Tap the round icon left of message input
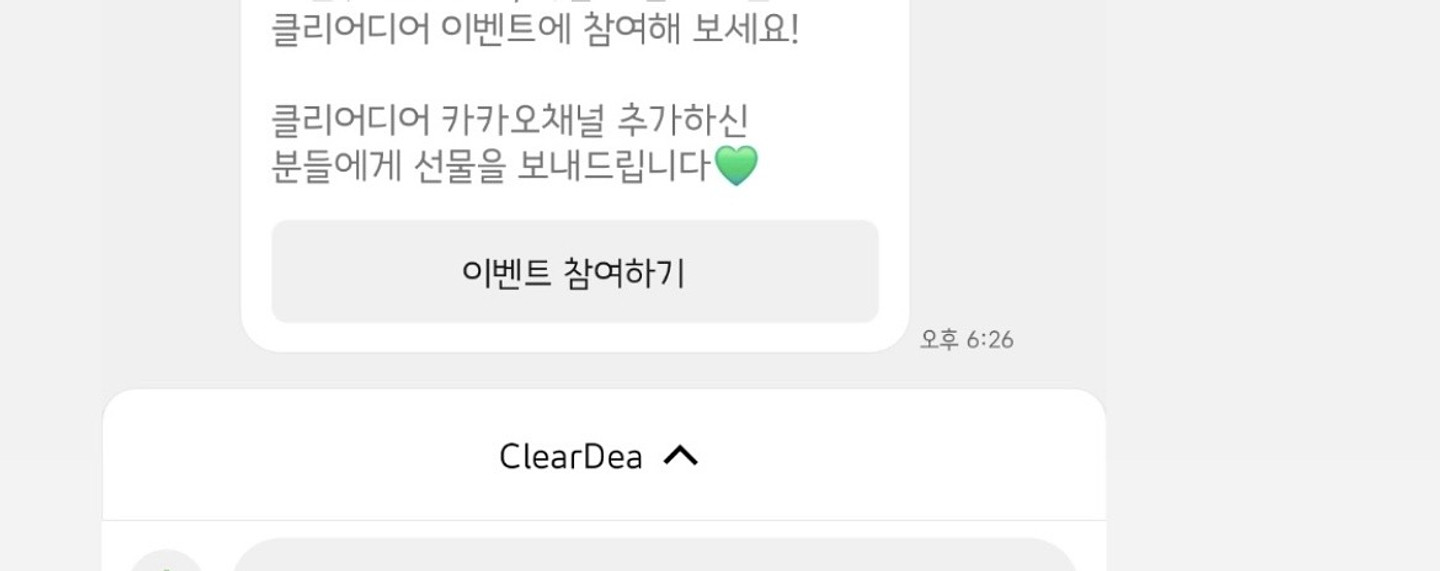Screen dimensions: 1440x571 pos(166,561)
